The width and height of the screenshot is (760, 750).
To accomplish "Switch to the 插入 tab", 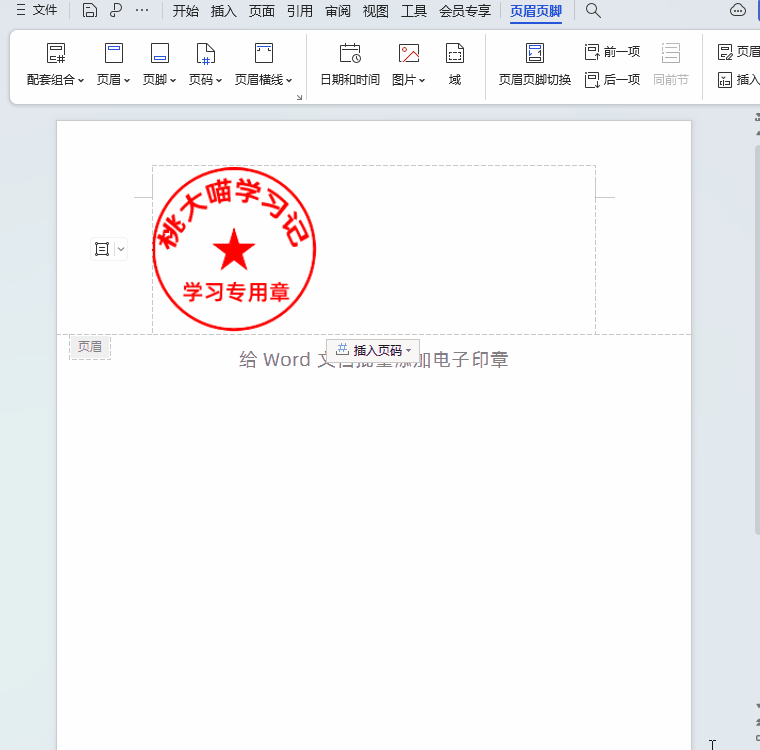I will (x=223, y=11).
